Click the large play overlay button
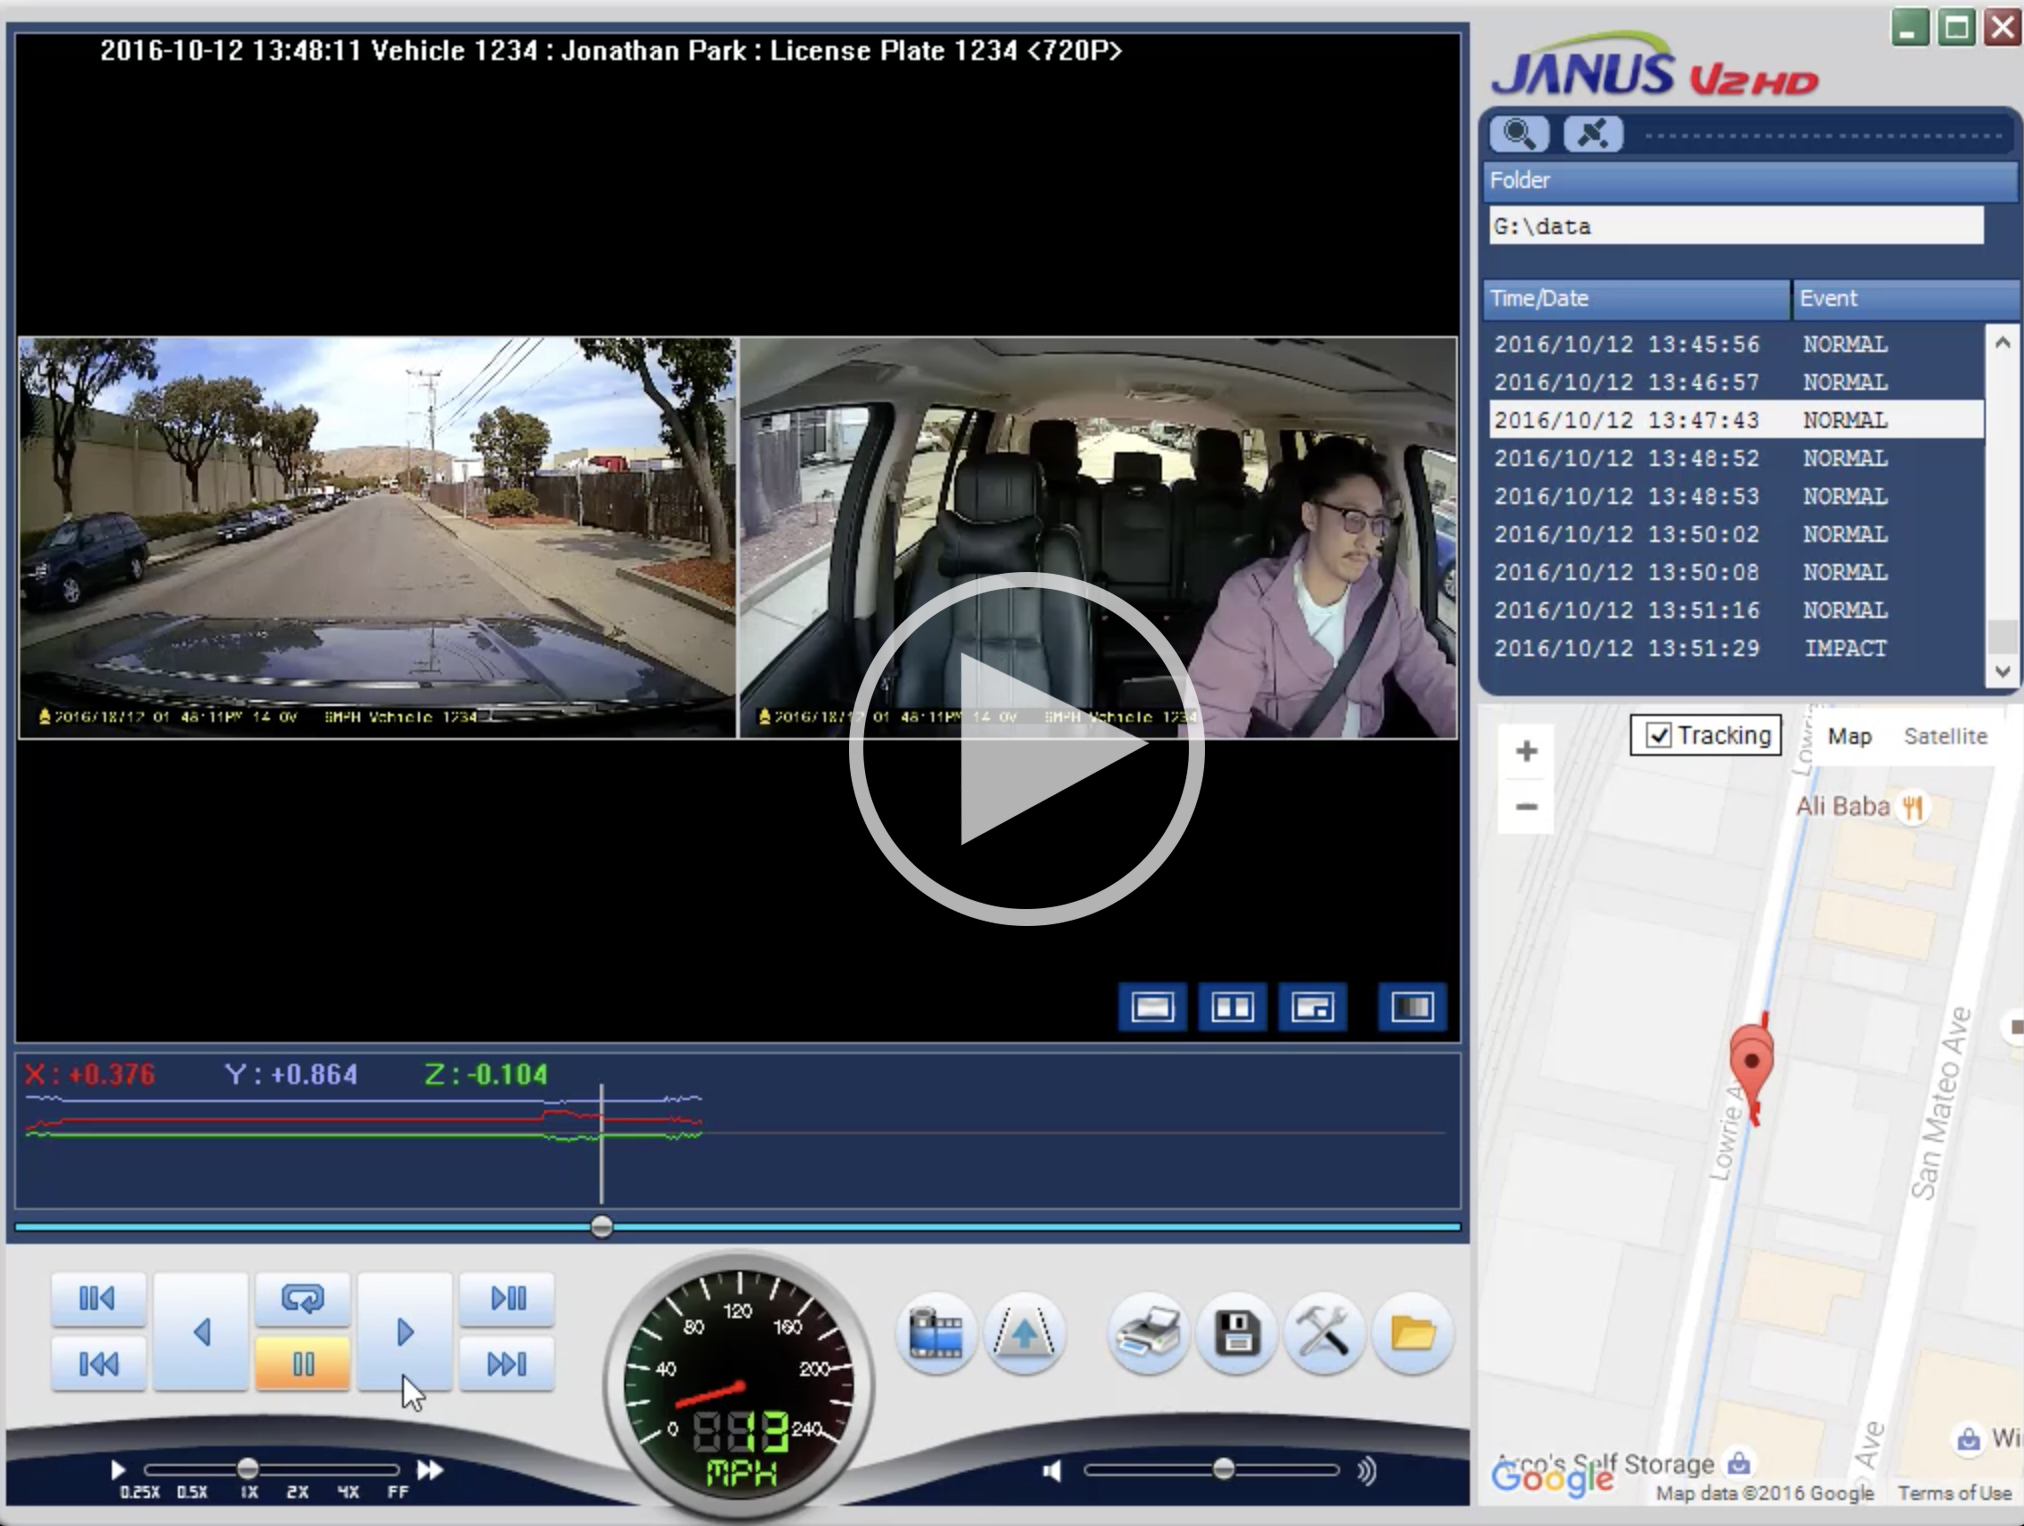Screen dimensions: 2024x1526 [x=1027, y=748]
